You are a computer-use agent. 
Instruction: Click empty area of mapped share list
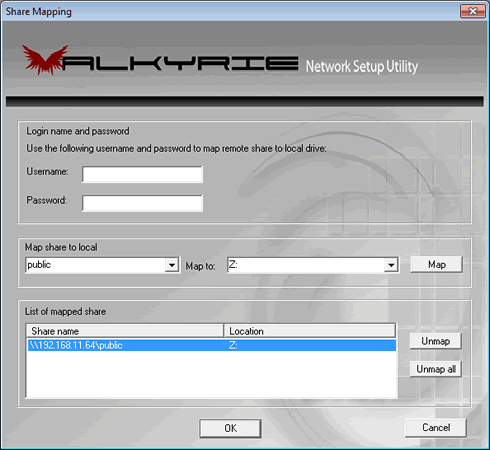pyautogui.click(x=212, y=374)
